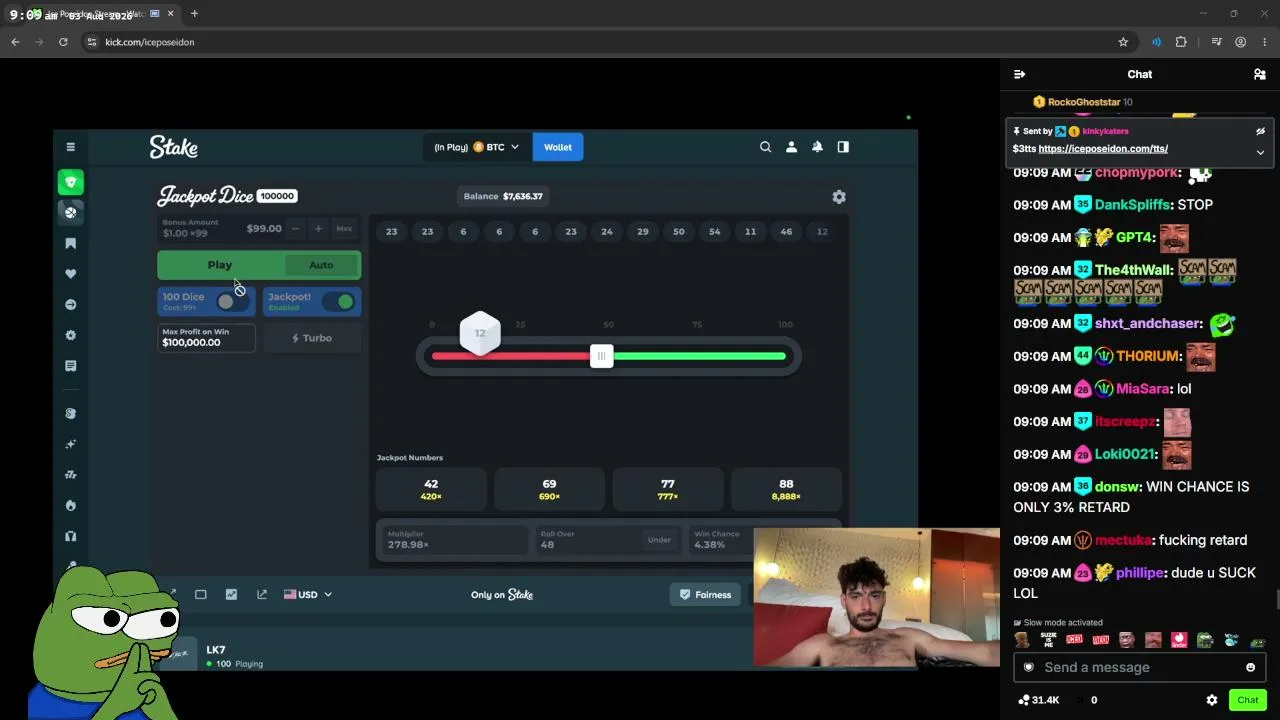Click the receipt list icon in Stake sidebar
Image resolution: width=1280 pixels, height=720 pixels.
[70, 366]
